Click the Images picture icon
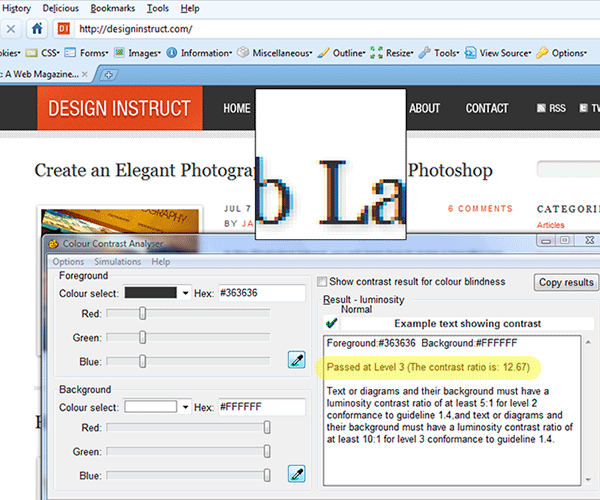The height and width of the screenshot is (500, 600). coord(119,52)
